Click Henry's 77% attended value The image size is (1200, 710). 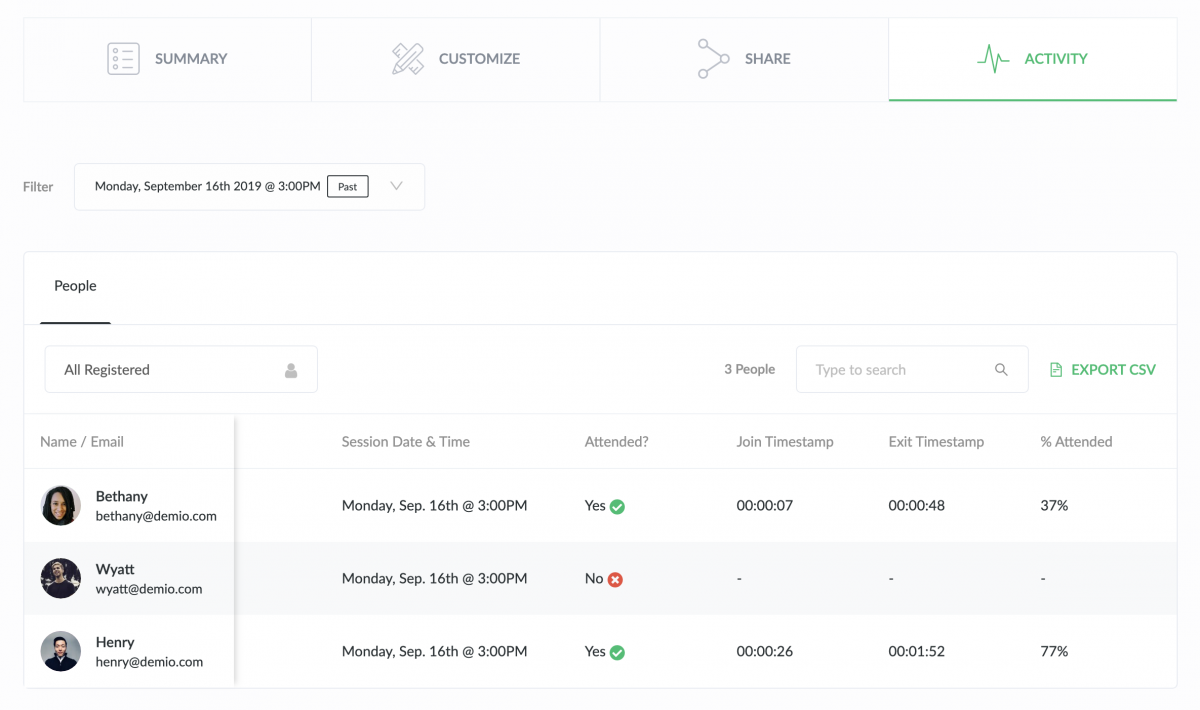[1054, 652]
